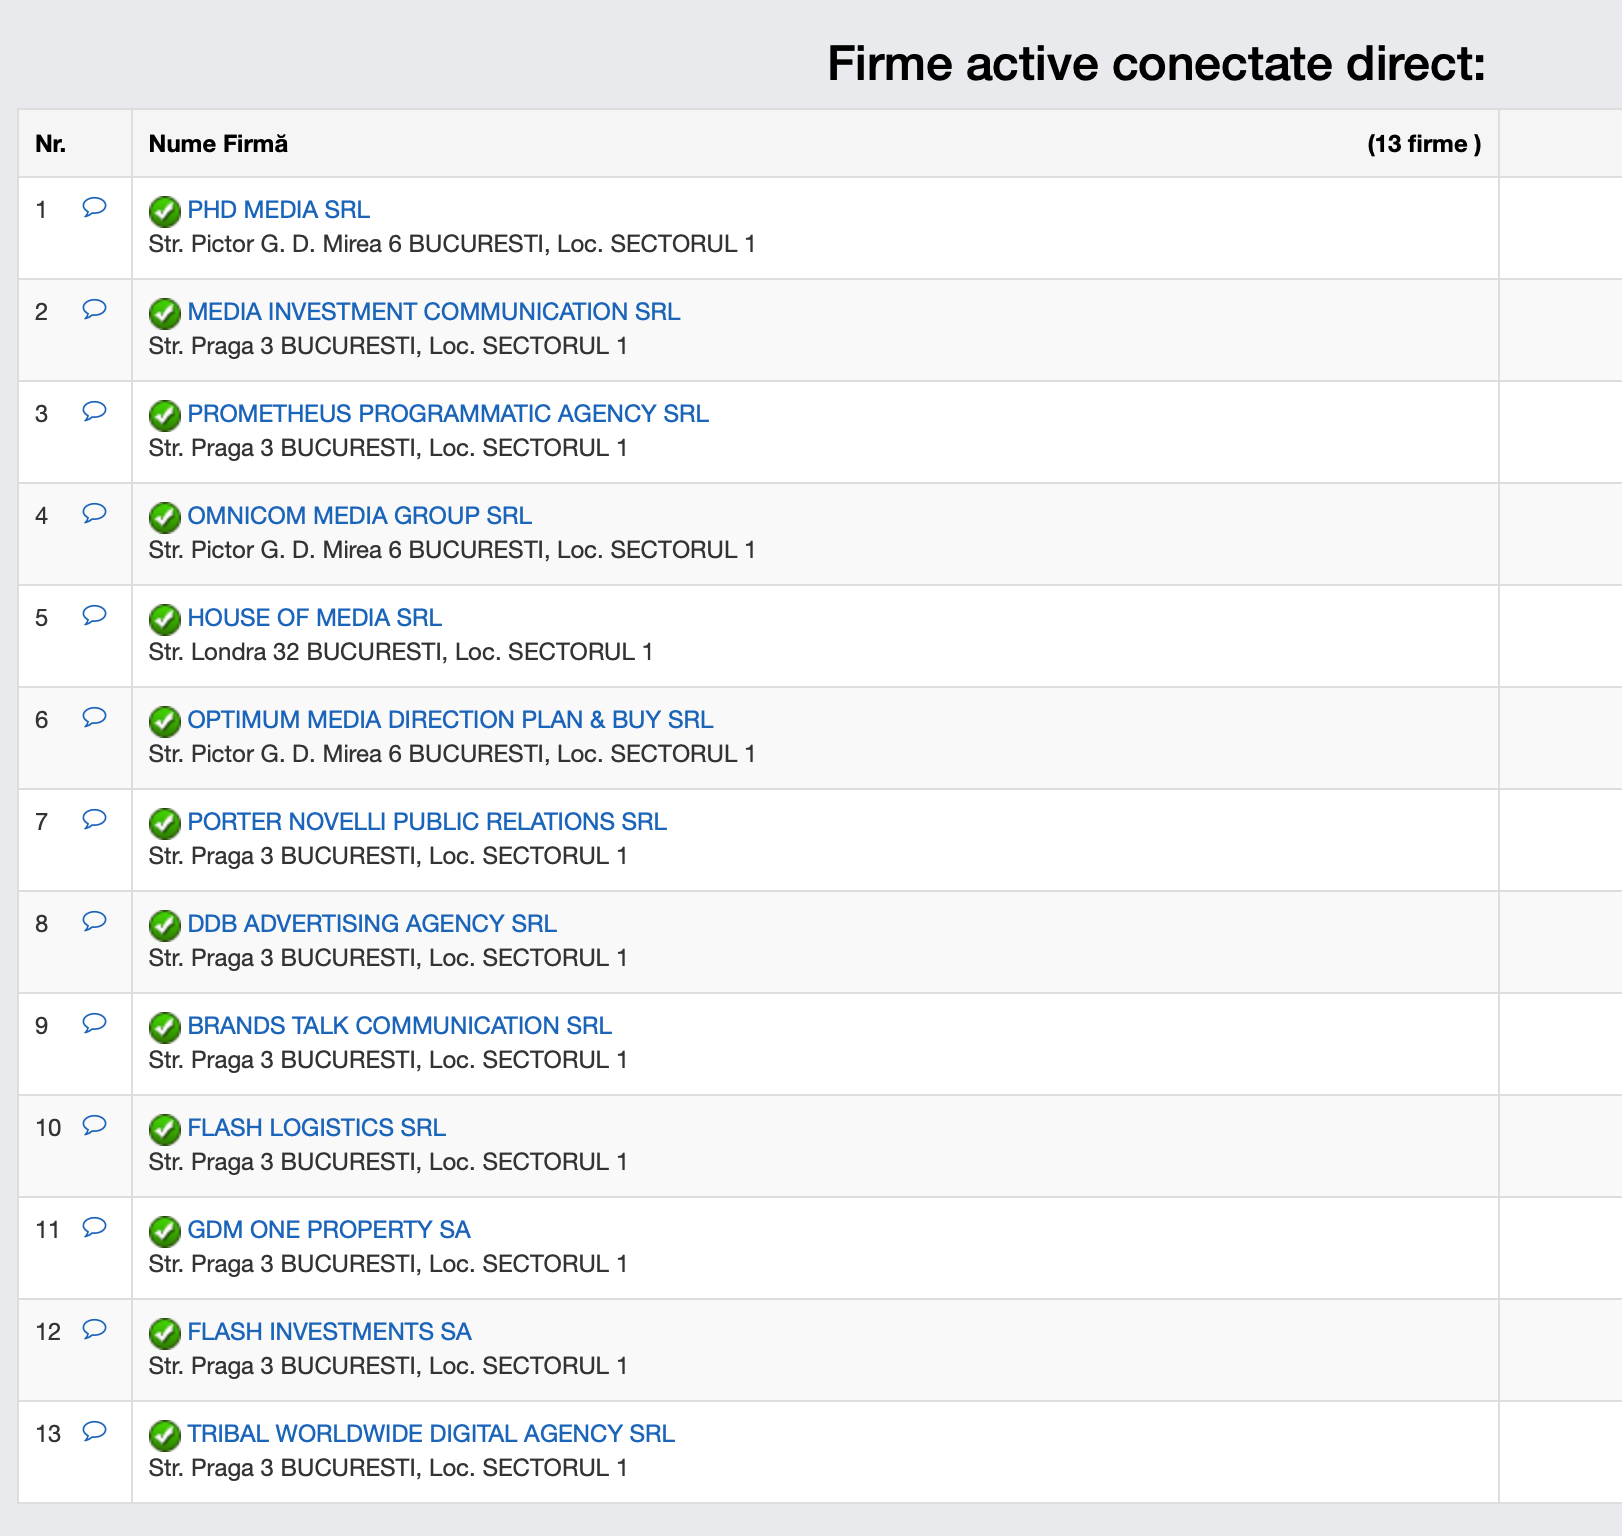Click address text under PHD MEDIA SRL

[452, 244]
